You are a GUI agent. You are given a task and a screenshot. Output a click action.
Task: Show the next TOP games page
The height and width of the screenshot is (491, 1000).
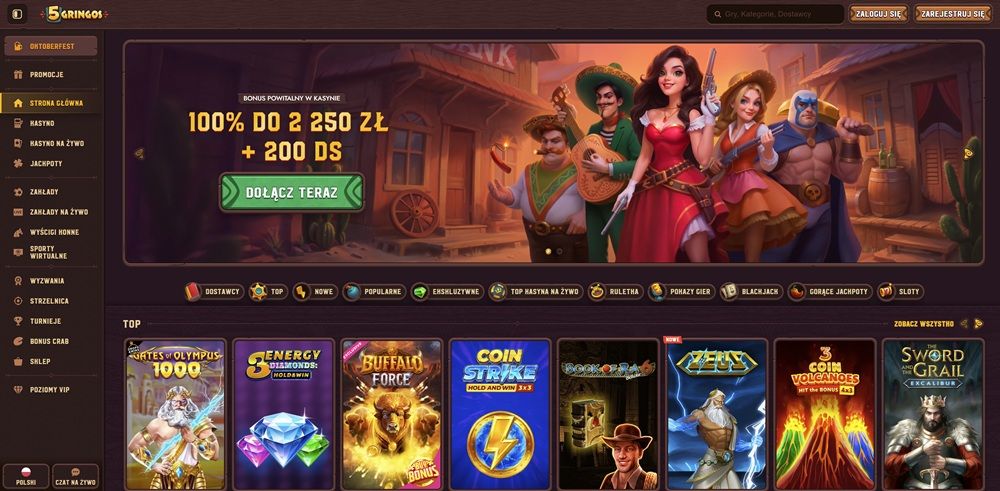click(978, 324)
